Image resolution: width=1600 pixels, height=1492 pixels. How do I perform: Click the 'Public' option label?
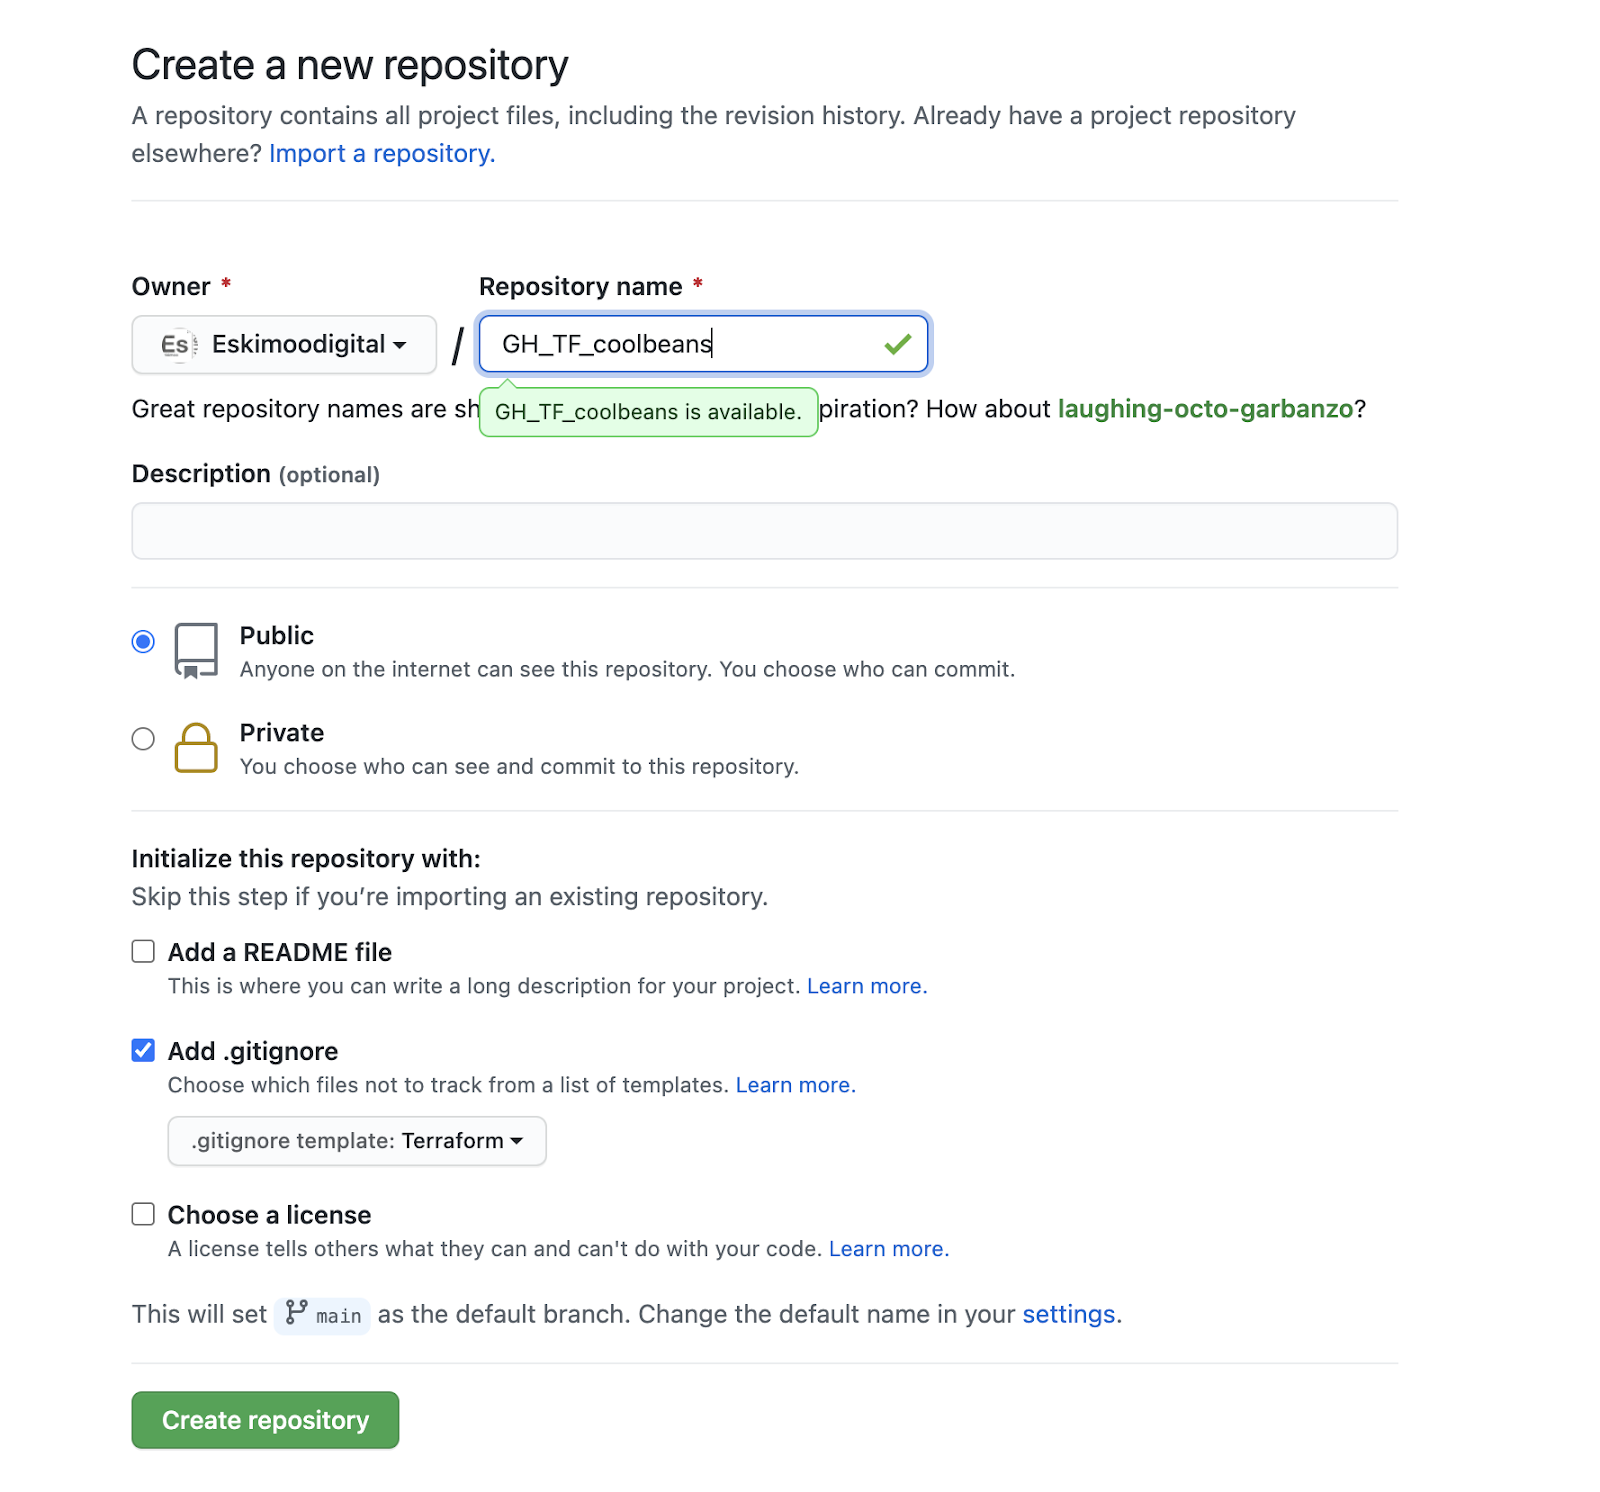point(277,636)
